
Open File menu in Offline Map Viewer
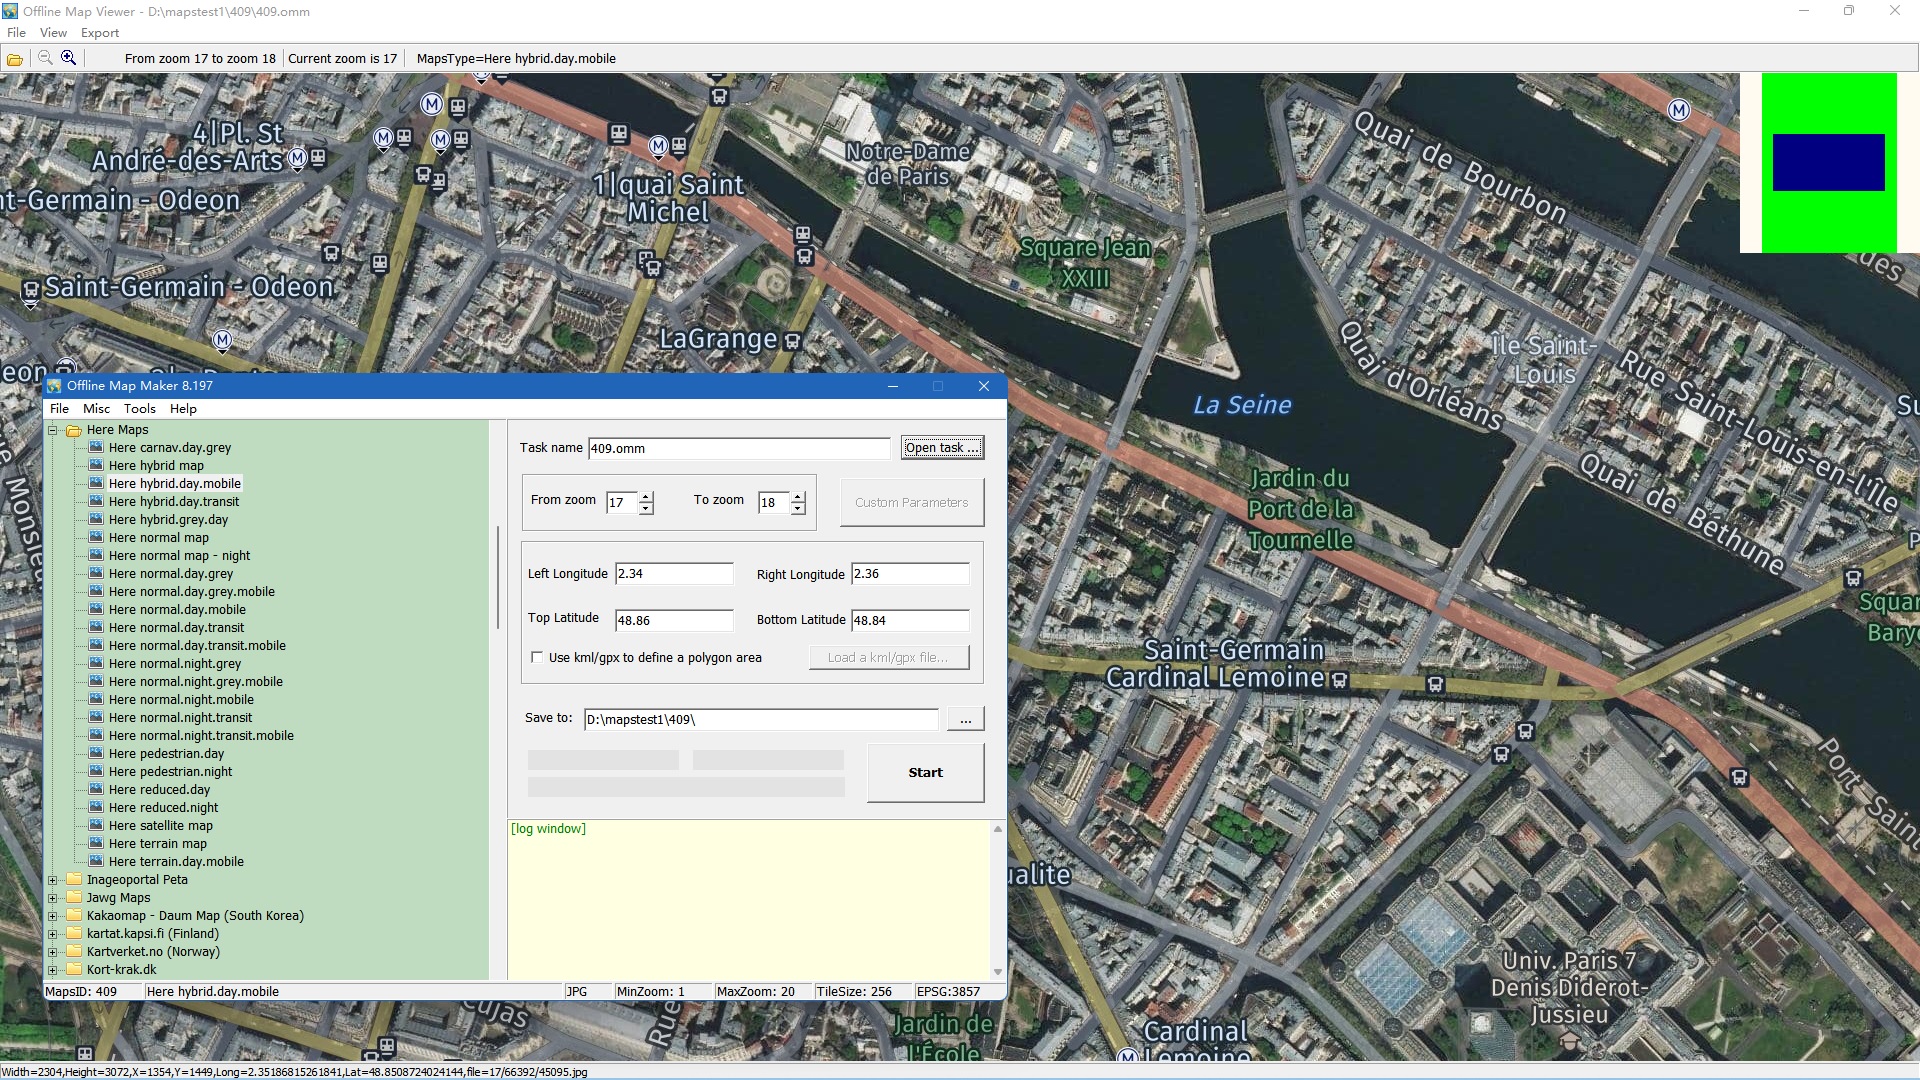tap(16, 33)
